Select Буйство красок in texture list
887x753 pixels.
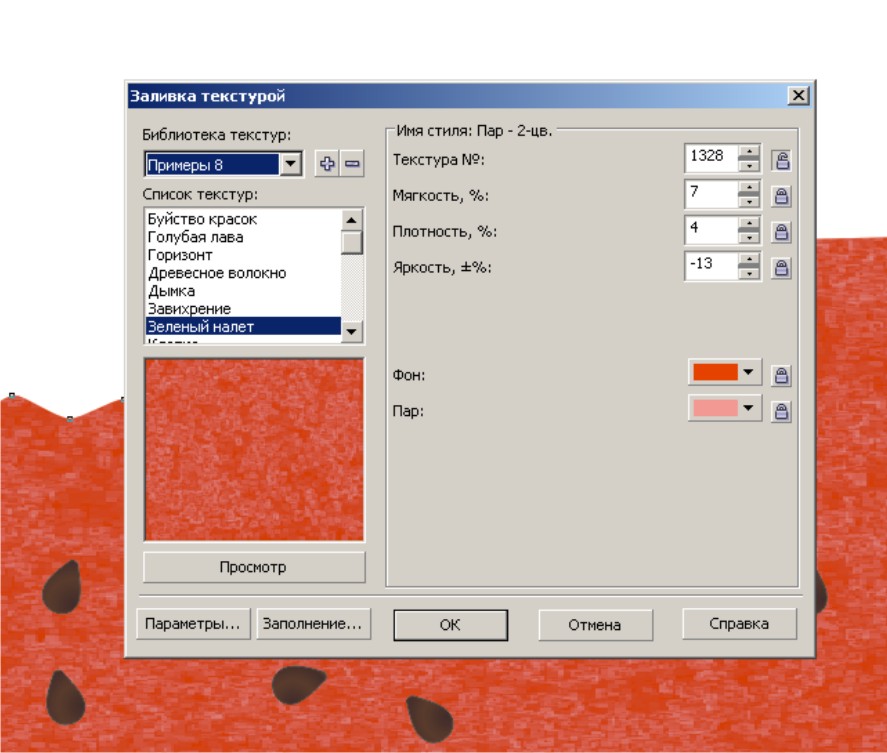click(x=202, y=219)
